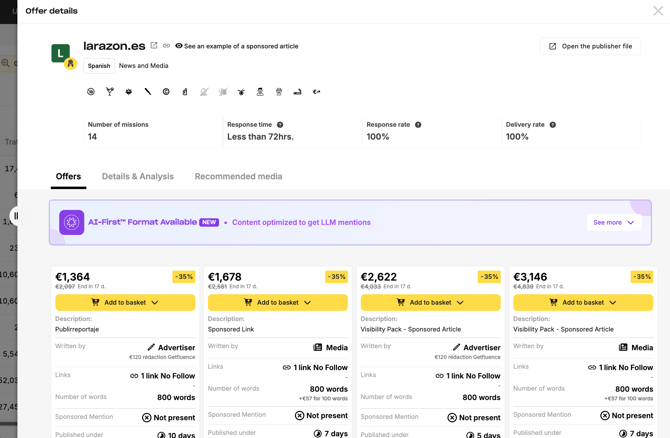Open the publisher file
Viewport: 670px width, 438px height.
click(x=590, y=46)
